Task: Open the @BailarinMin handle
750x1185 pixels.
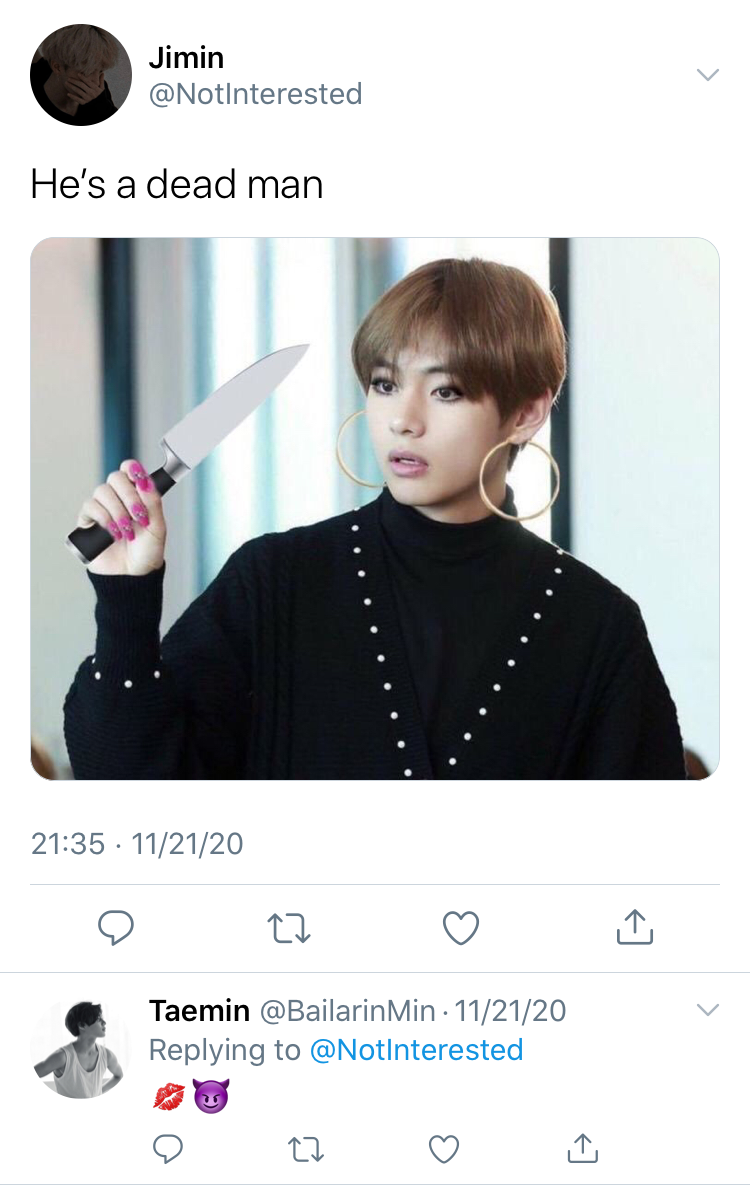Action: [x=348, y=1010]
